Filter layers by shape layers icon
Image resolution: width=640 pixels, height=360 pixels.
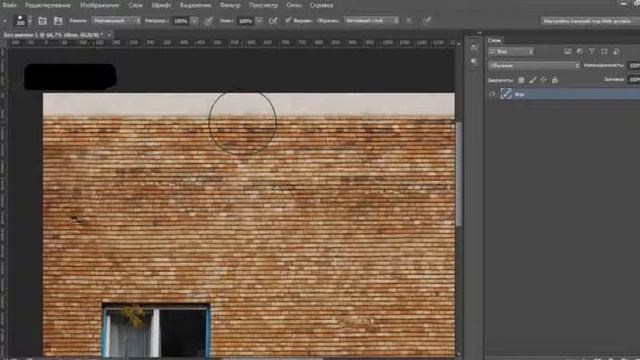(x=604, y=51)
